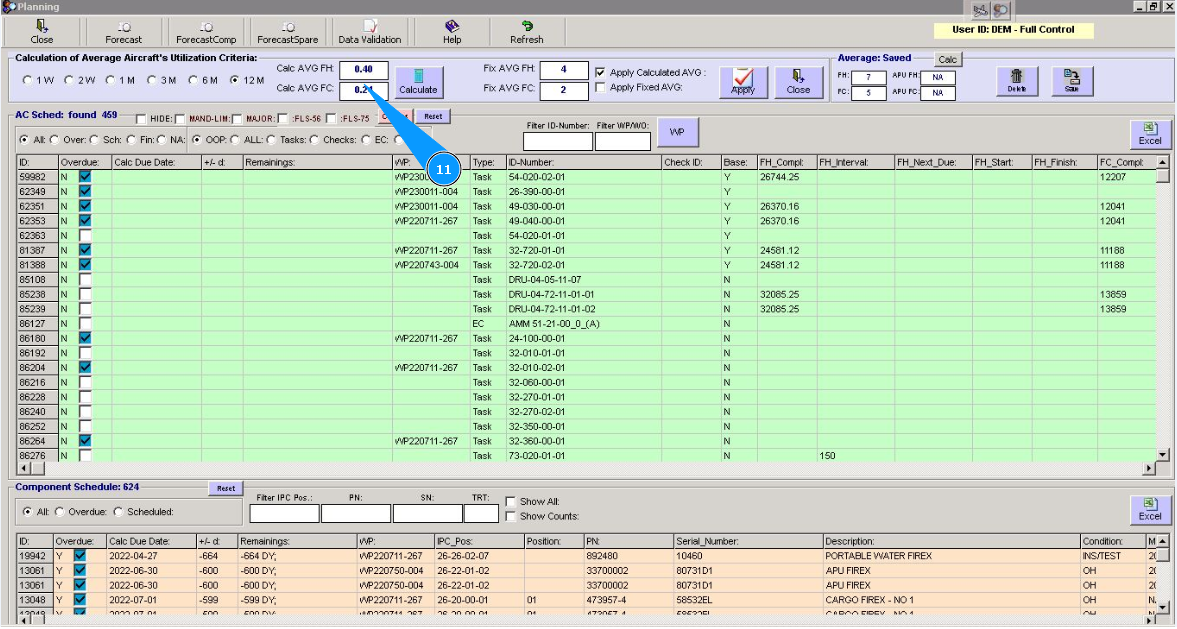This screenshot has width=1177, height=629.
Task: Click the WP filter button
Action: point(677,132)
